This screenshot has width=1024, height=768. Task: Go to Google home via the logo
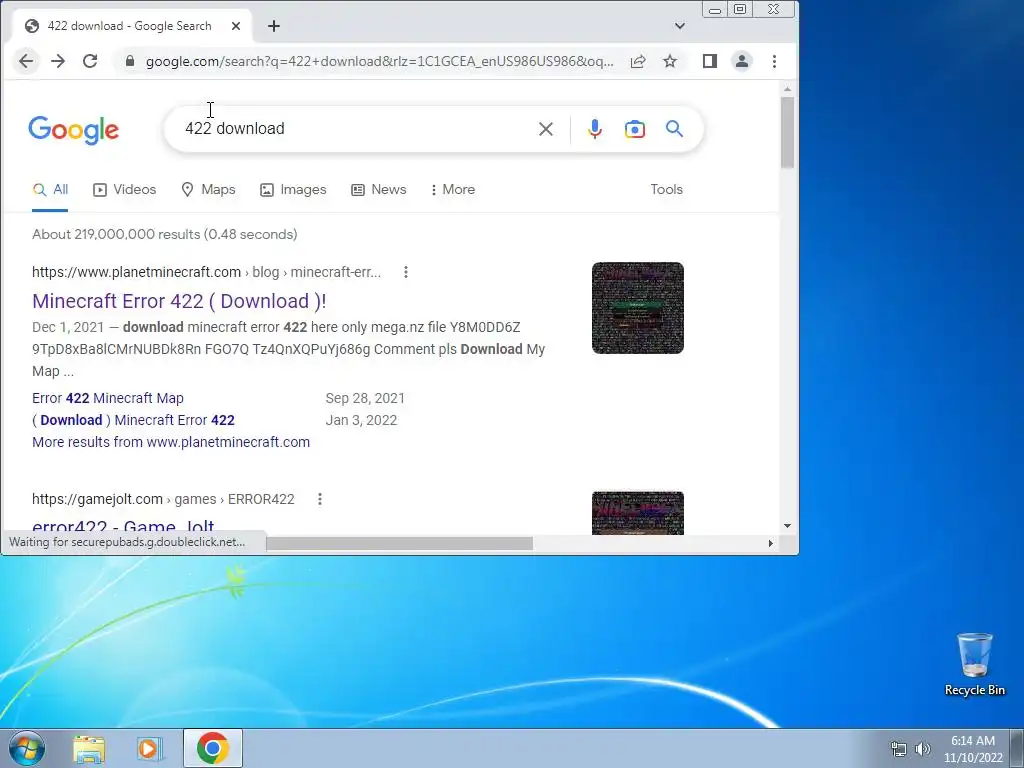click(x=74, y=130)
